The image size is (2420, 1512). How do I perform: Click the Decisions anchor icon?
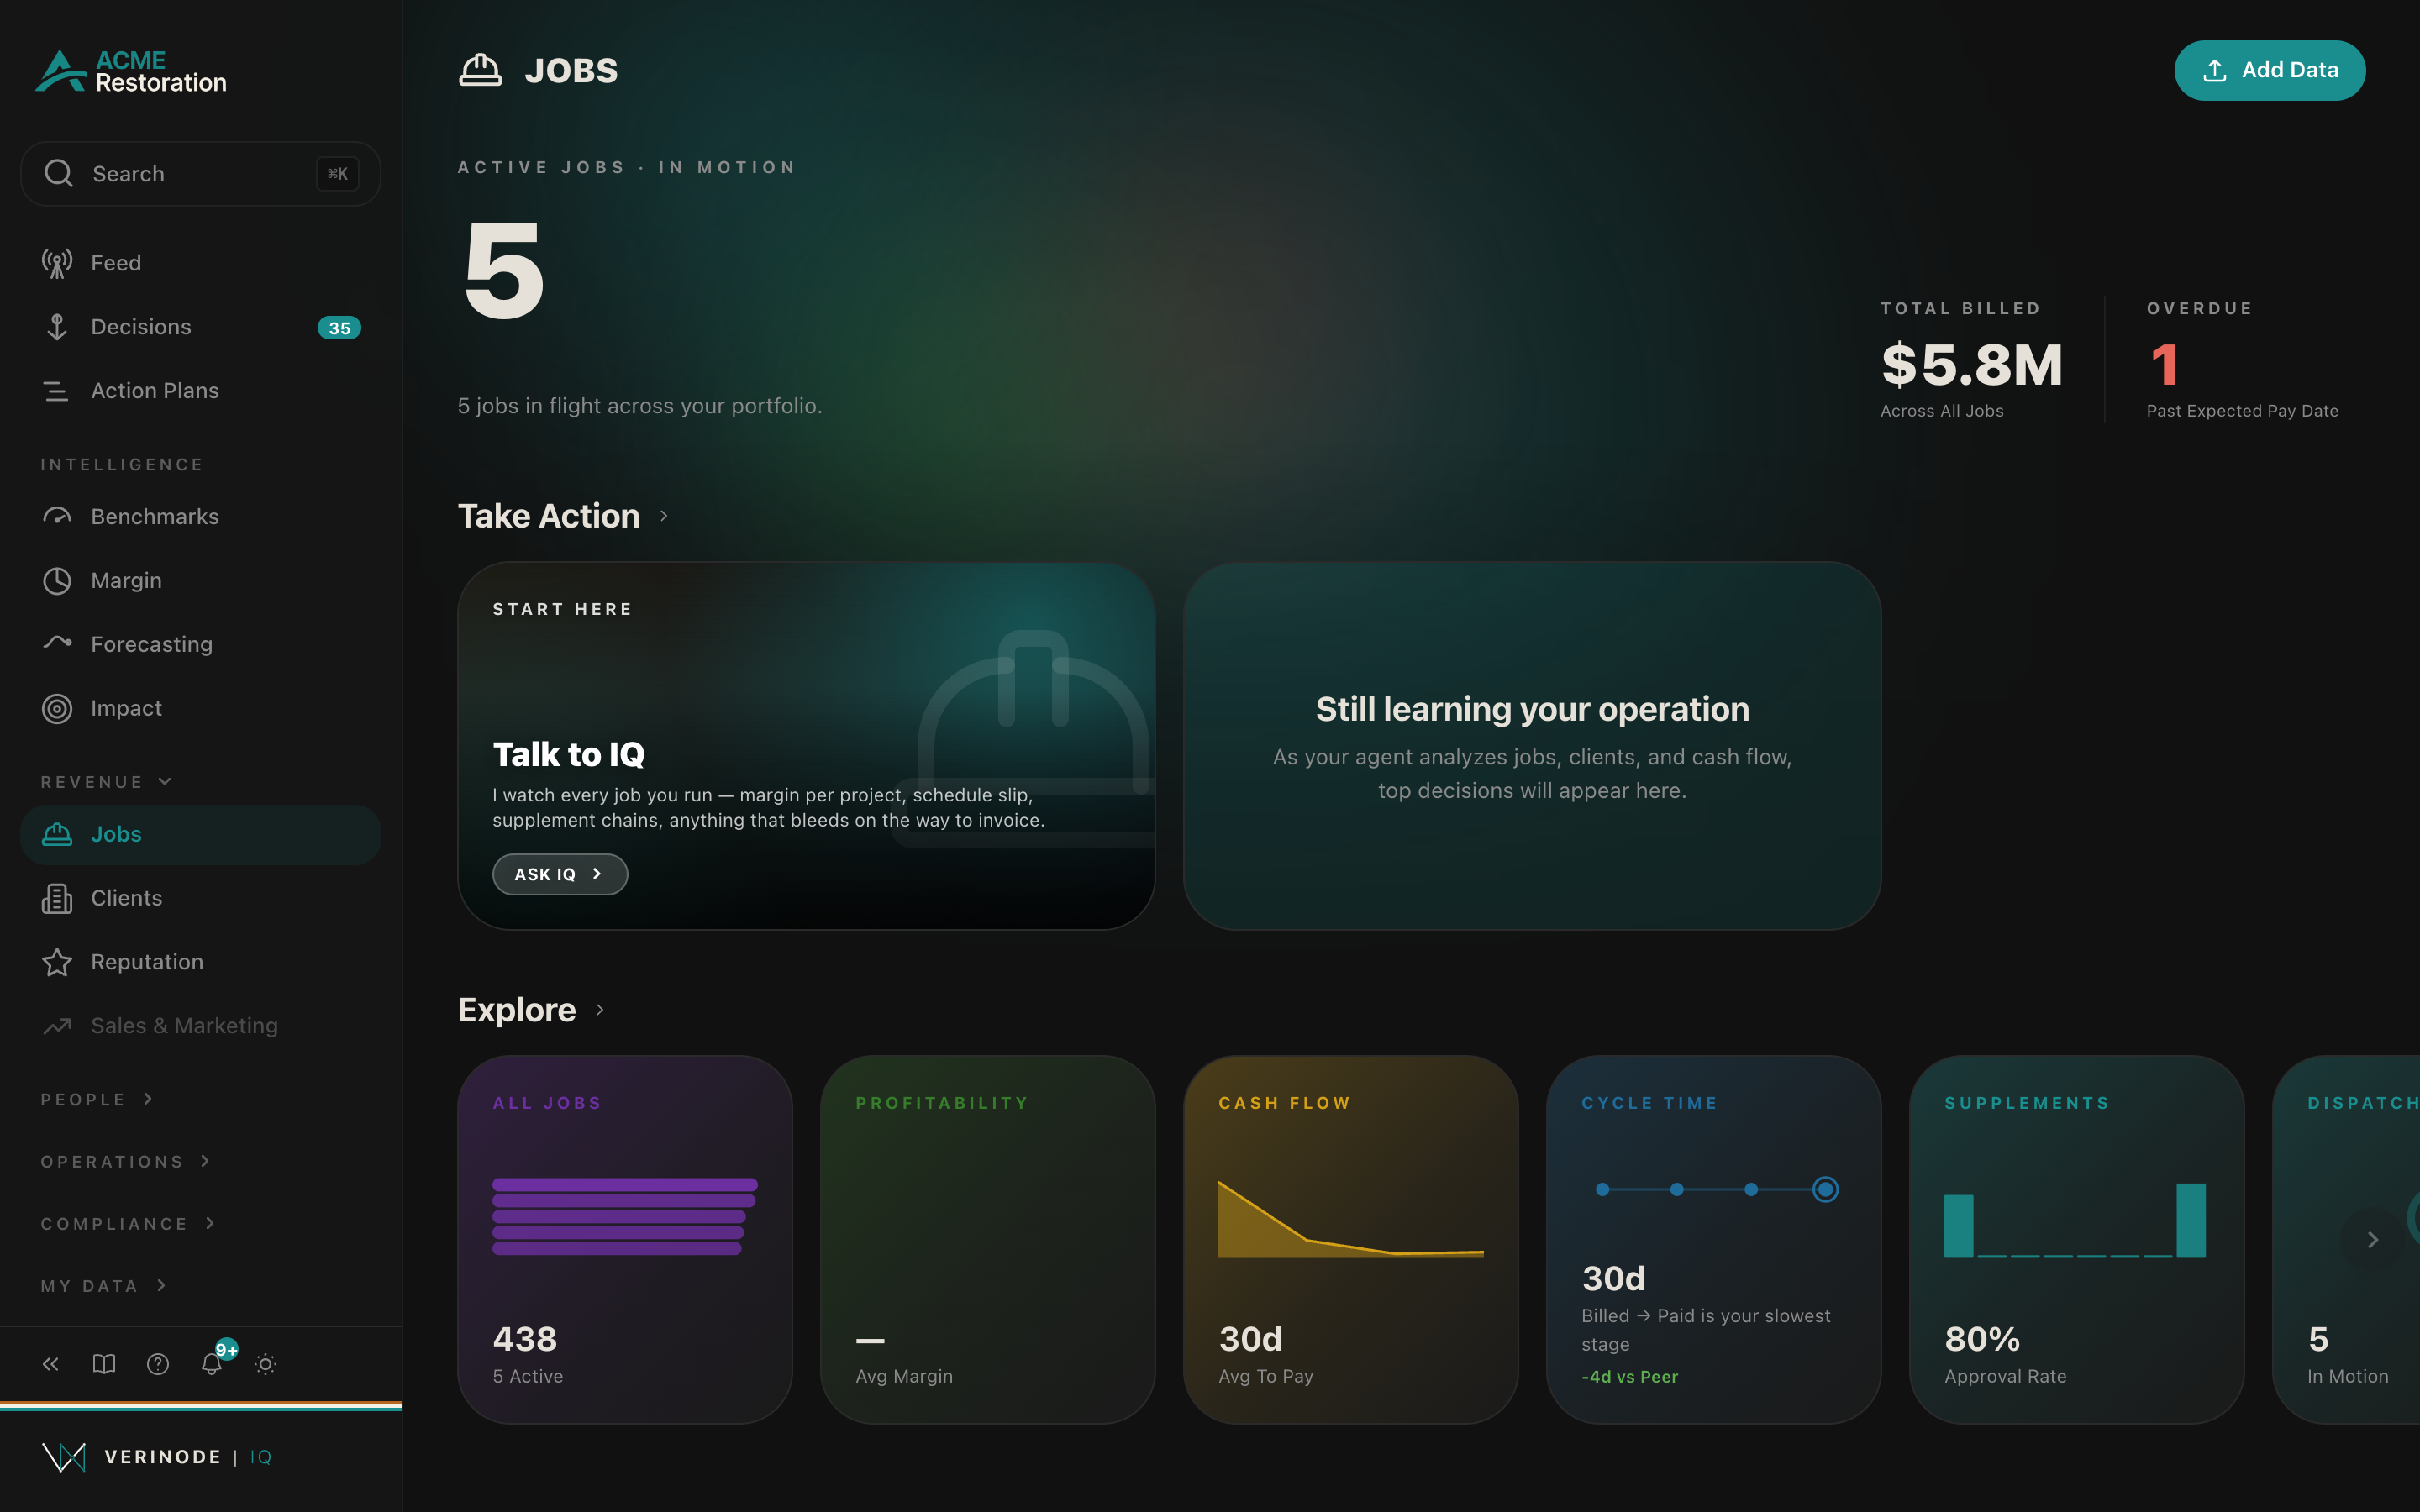[x=57, y=327]
